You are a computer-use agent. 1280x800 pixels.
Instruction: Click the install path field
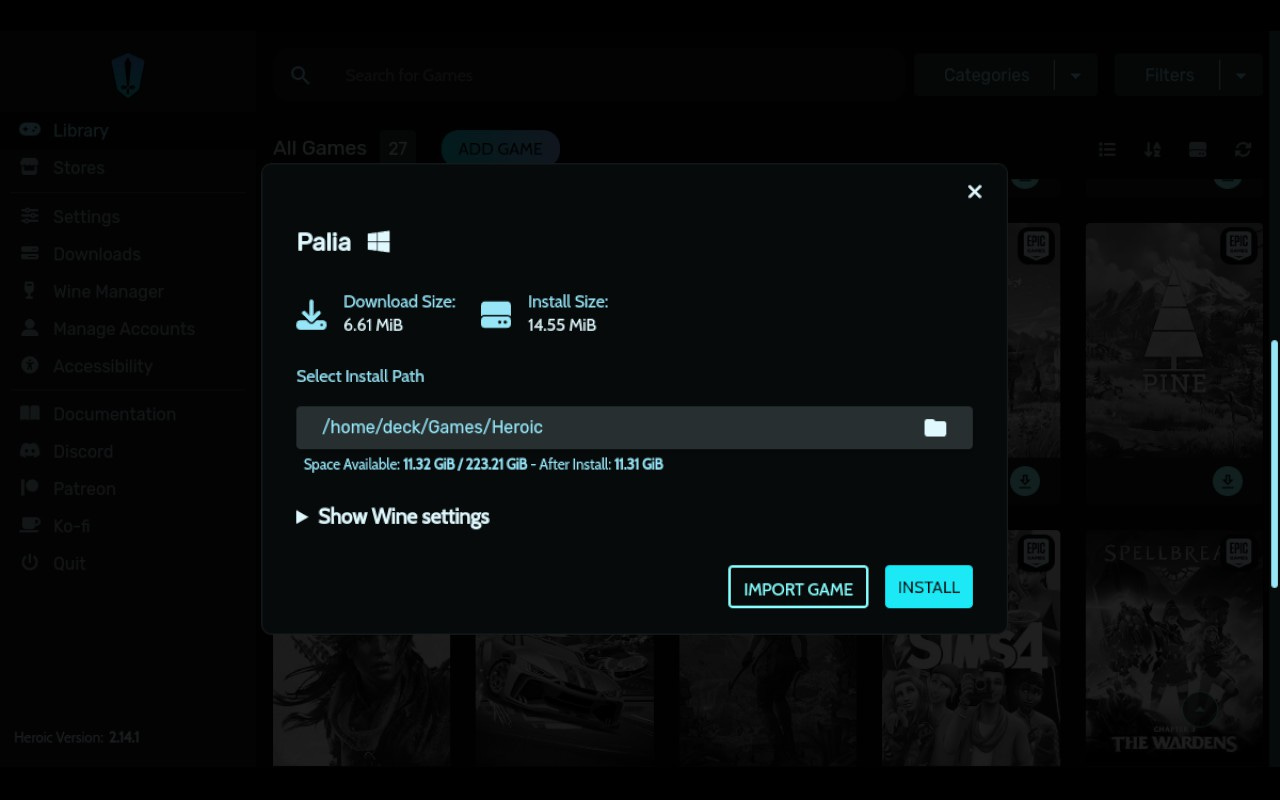[634, 427]
